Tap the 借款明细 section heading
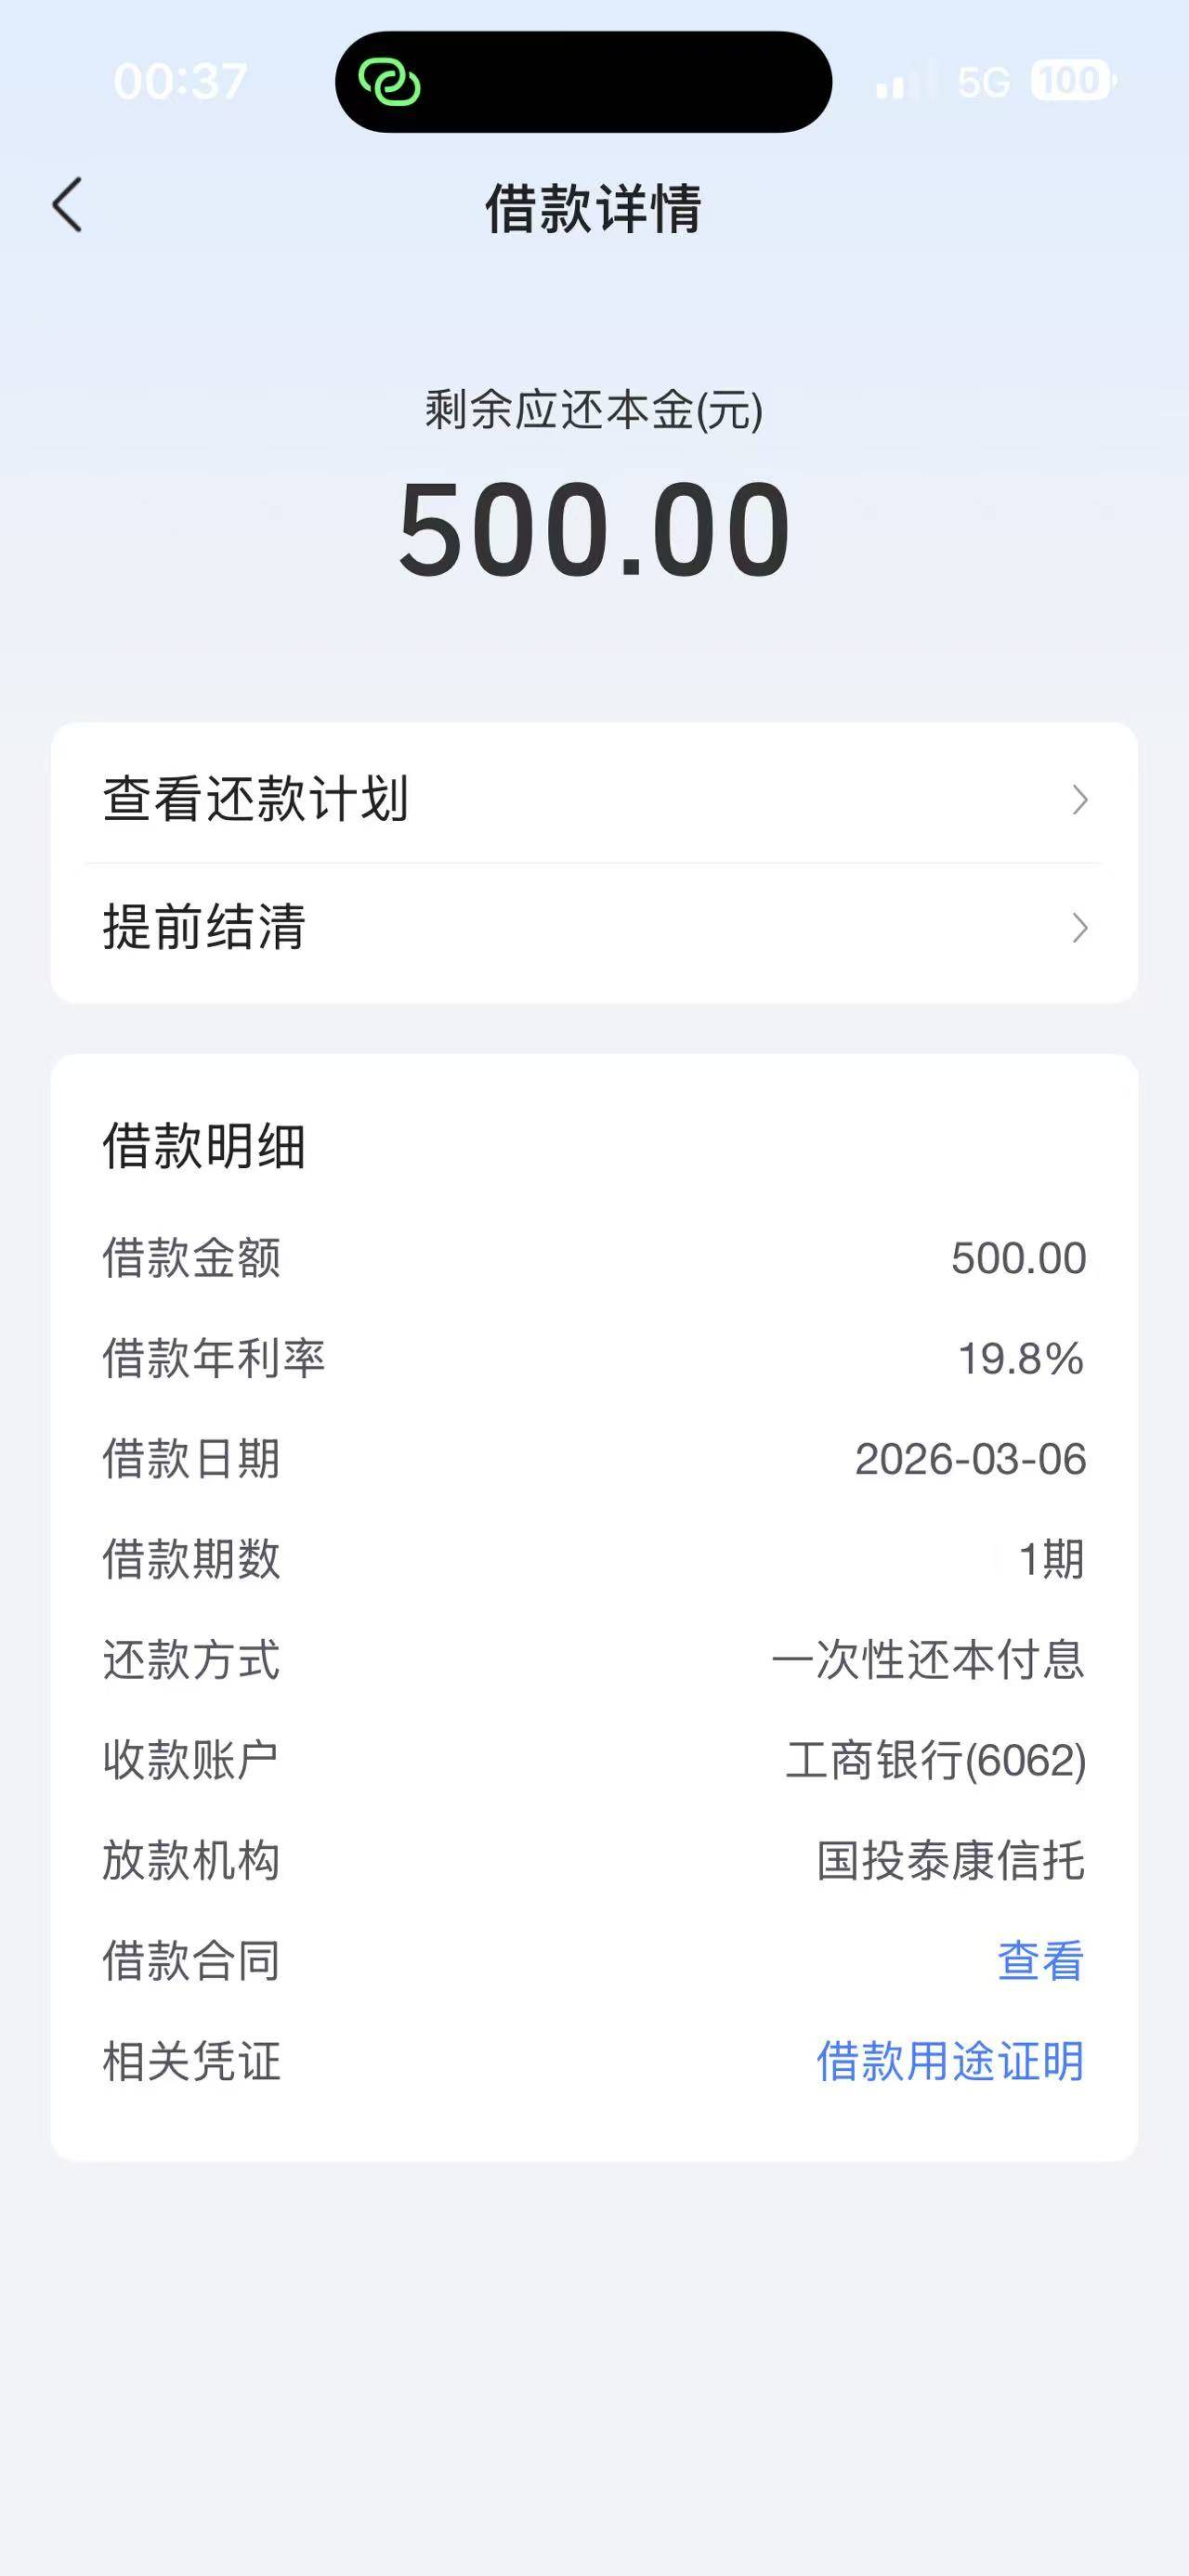1189x2576 pixels. click(204, 1146)
